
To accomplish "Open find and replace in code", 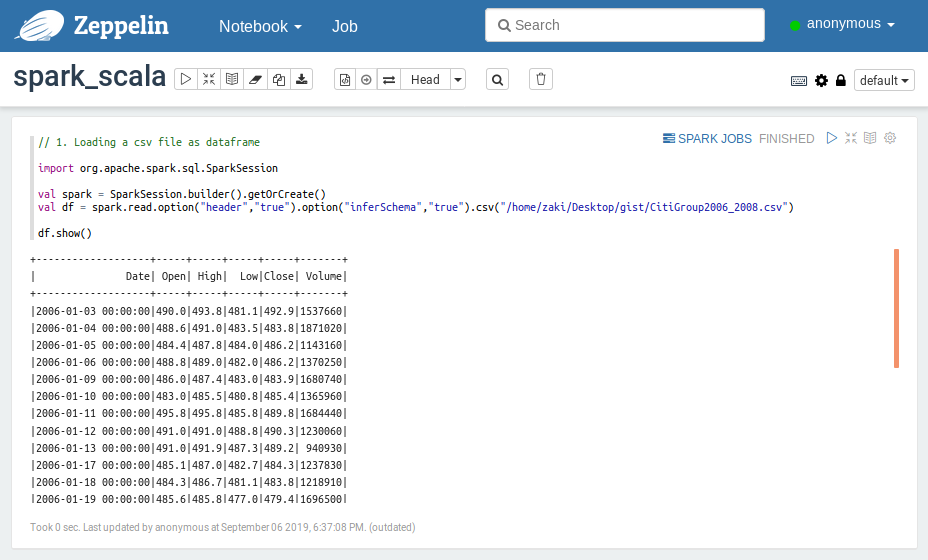I will click(498, 79).
